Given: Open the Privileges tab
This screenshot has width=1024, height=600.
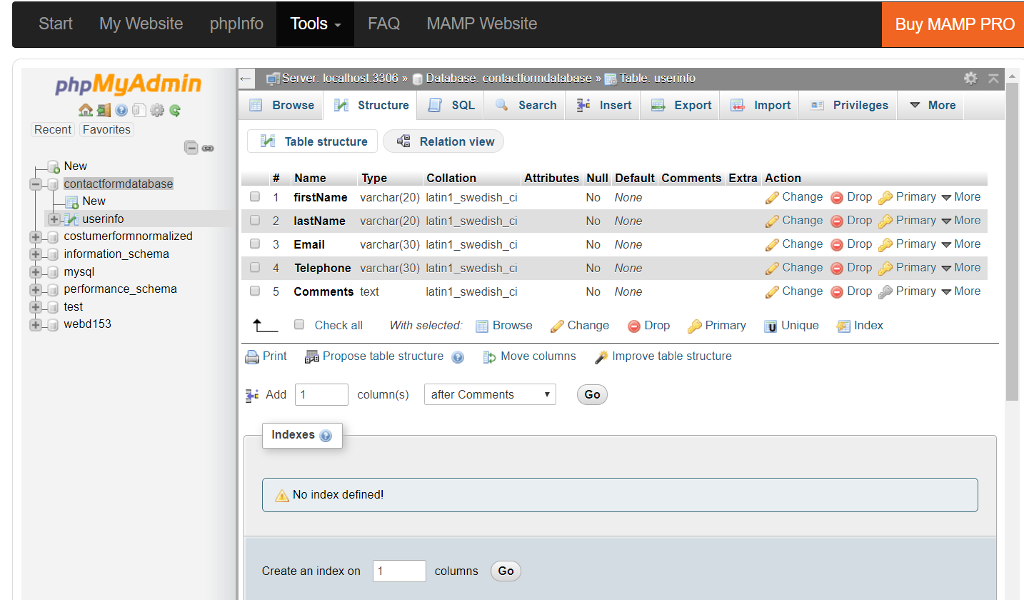Looking at the screenshot, I should [849, 105].
